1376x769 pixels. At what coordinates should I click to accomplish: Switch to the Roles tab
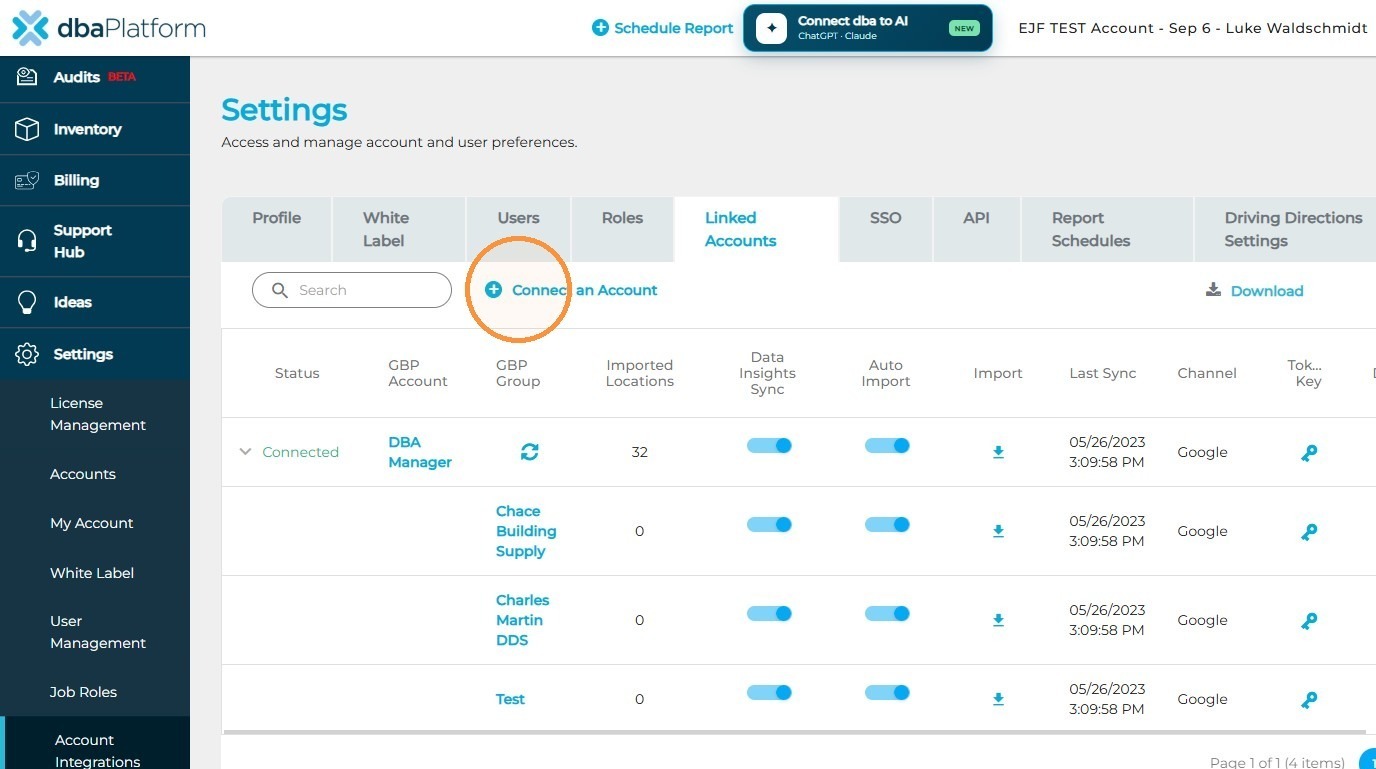622,229
